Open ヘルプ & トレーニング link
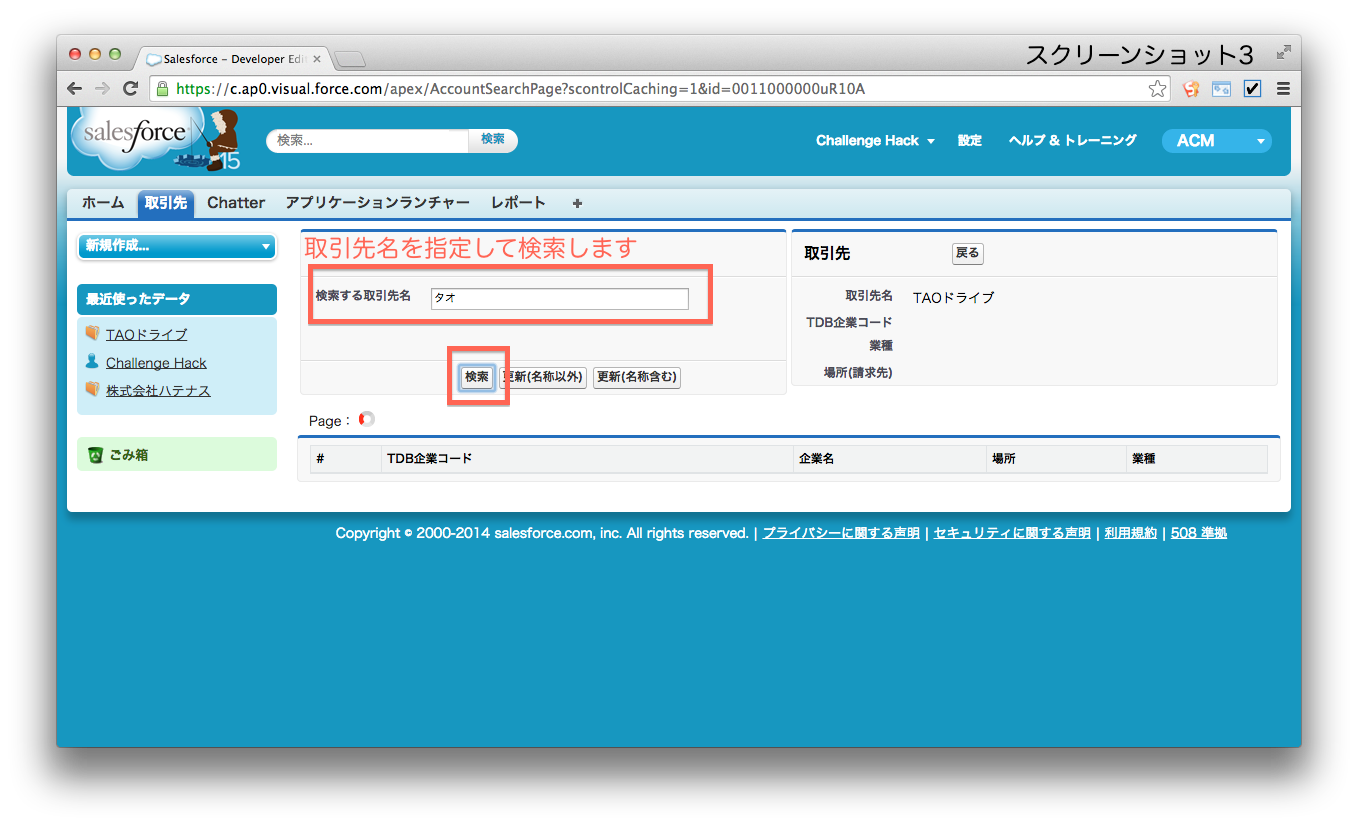Screen dimensions: 1358x826 tap(1072, 141)
